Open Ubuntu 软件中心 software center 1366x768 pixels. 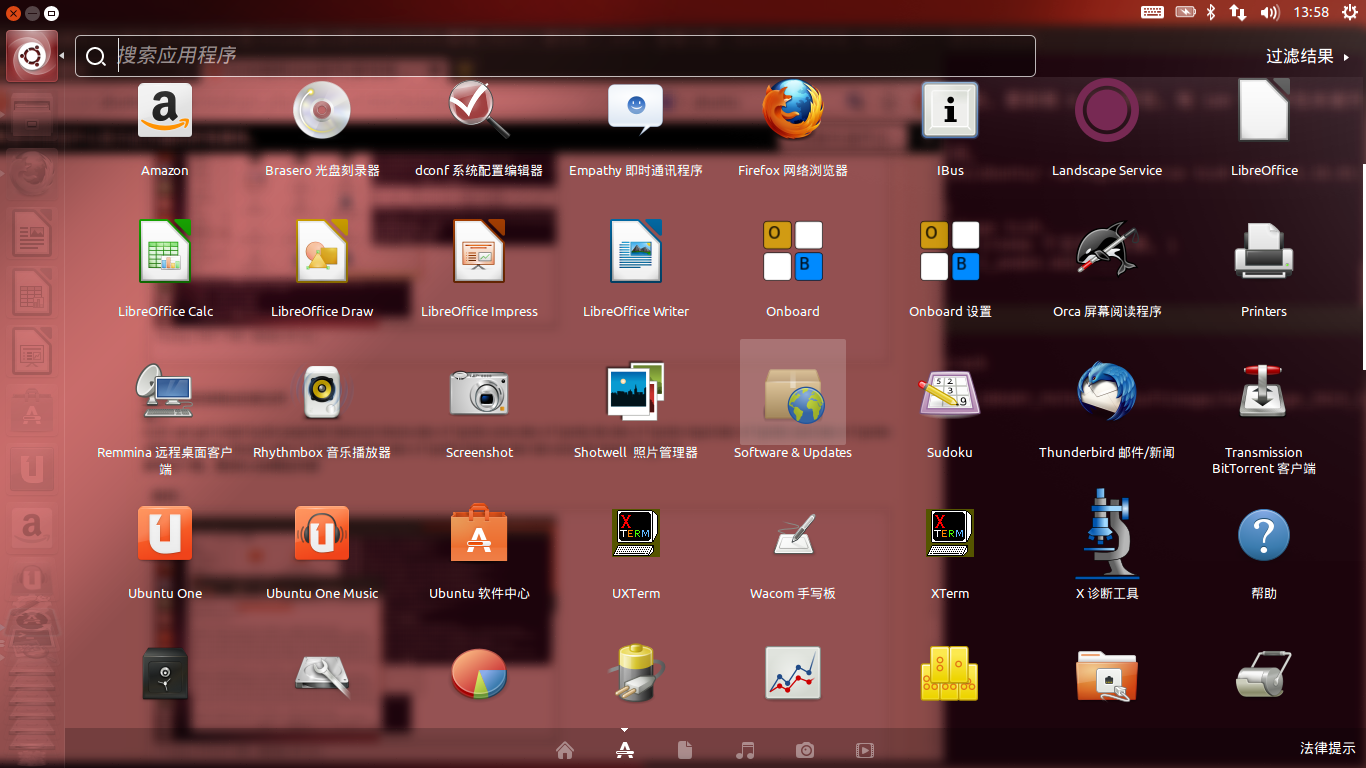point(479,533)
